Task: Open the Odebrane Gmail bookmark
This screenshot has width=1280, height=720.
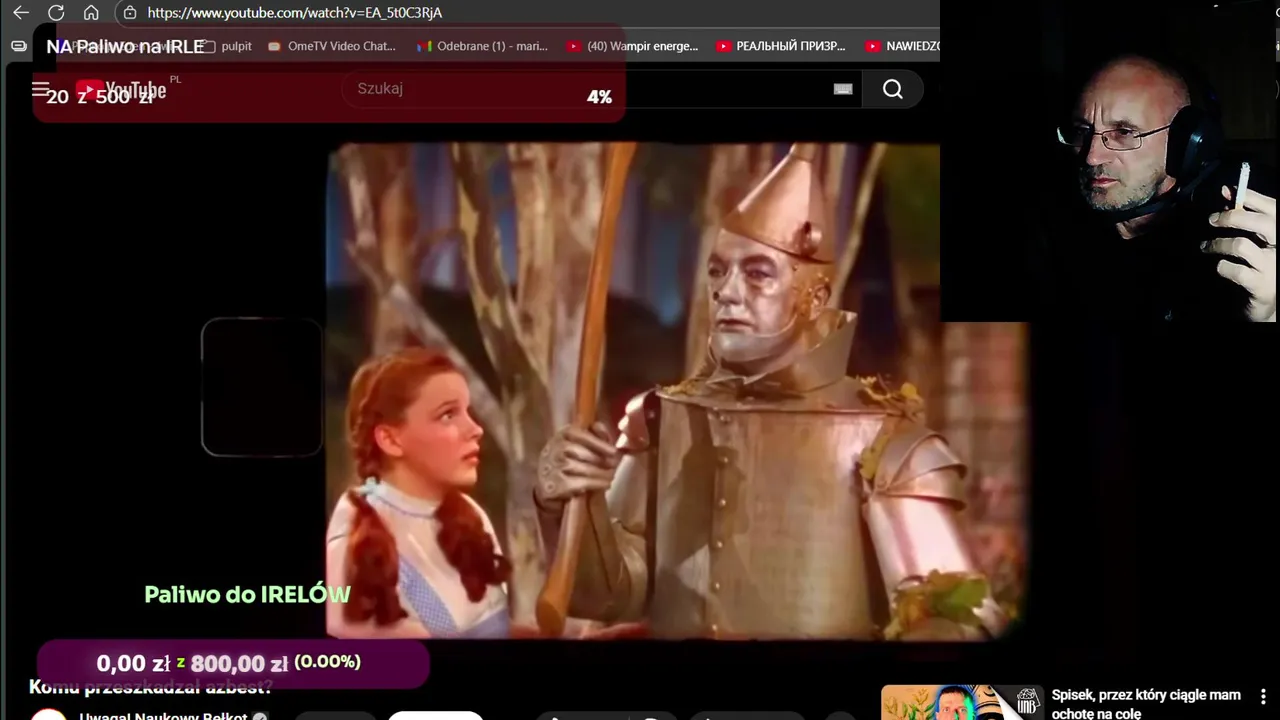Action: [x=482, y=46]
